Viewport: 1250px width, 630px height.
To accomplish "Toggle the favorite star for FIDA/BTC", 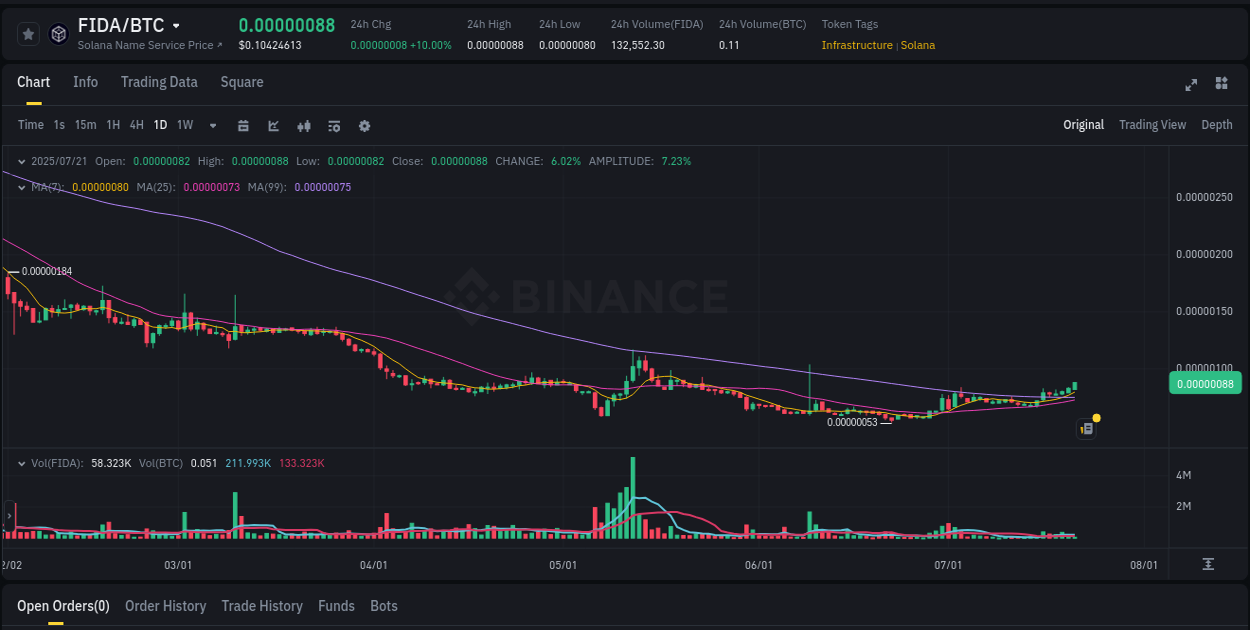I will 28,33.
